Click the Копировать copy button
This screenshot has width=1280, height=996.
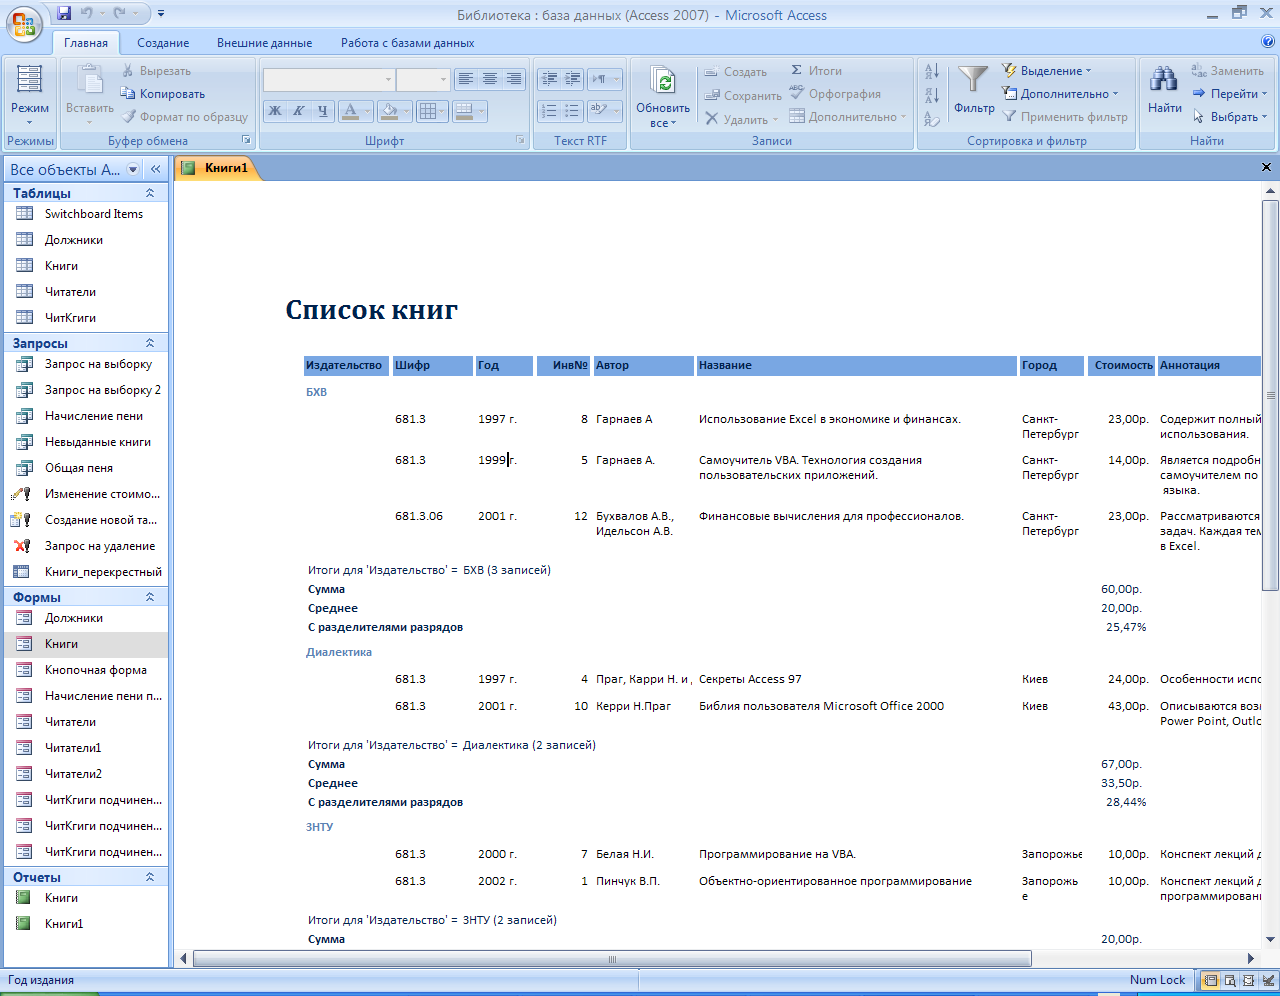[x=163, y=94]
